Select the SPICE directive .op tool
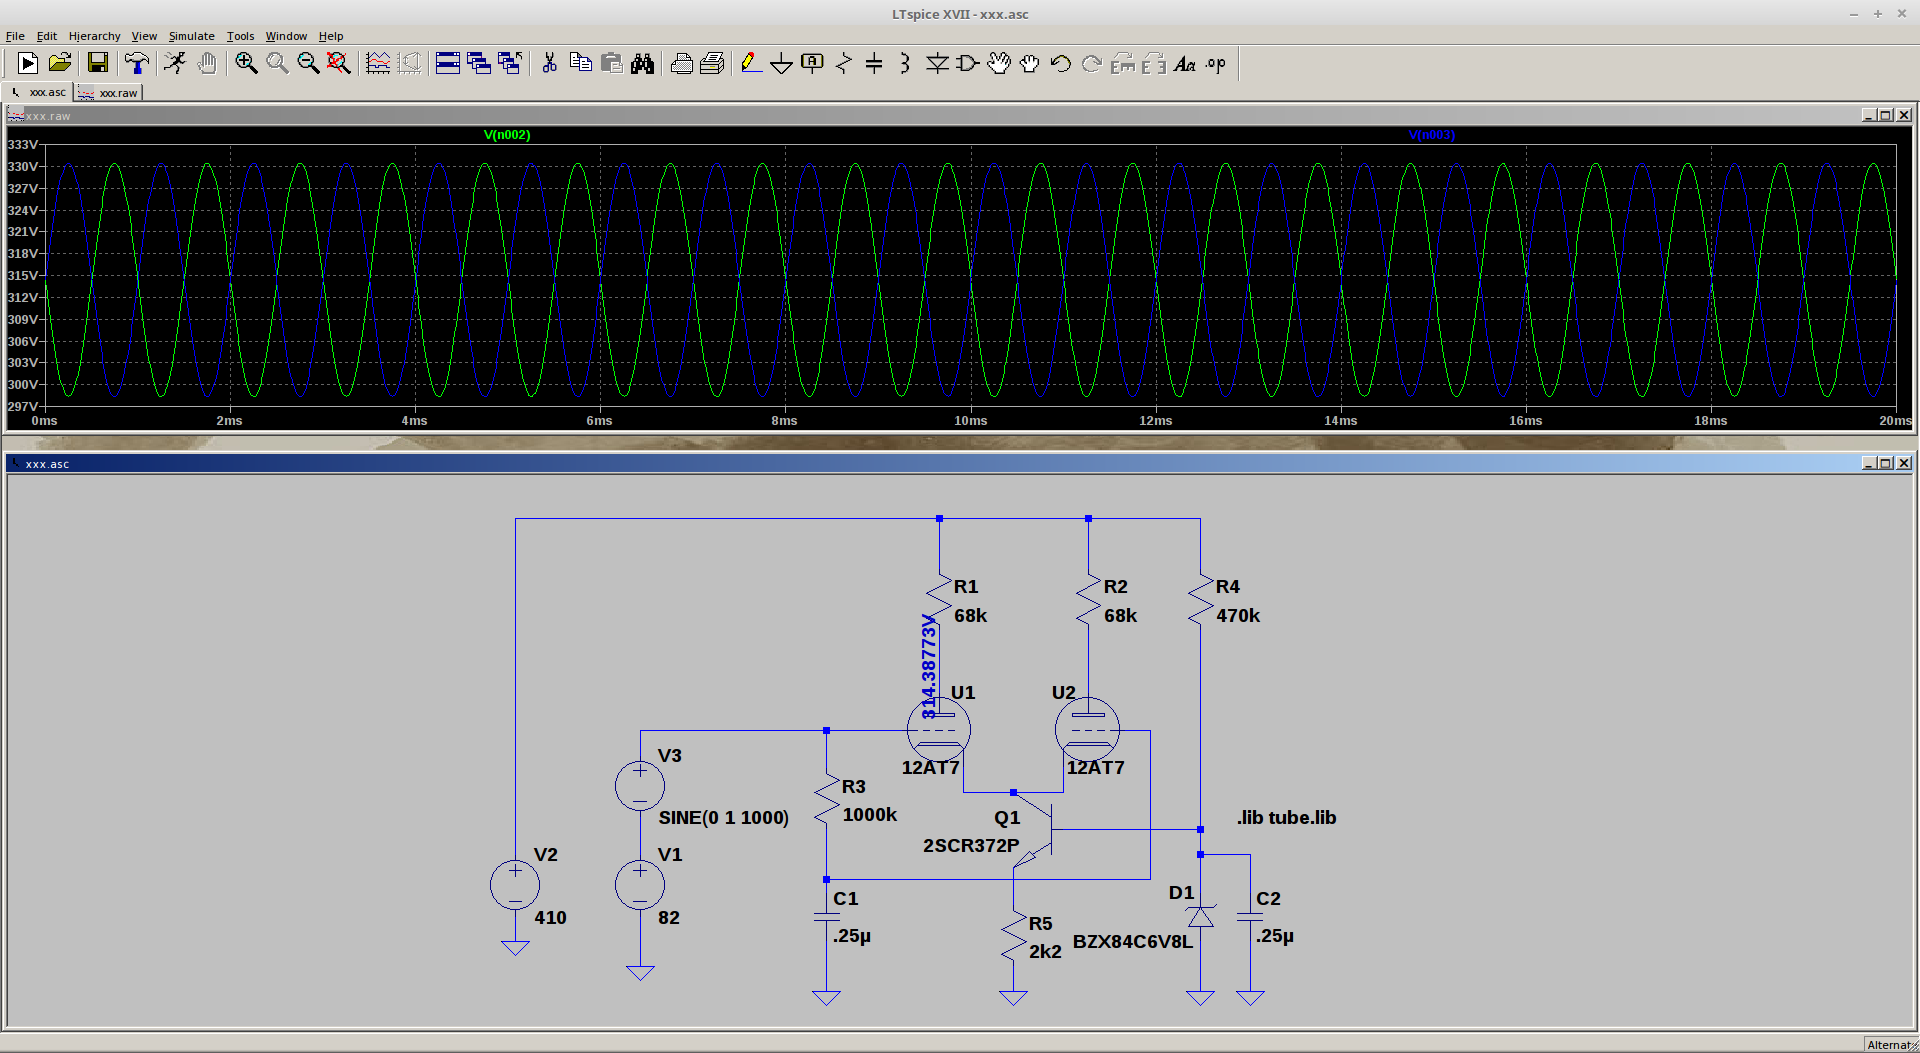This screenshot has width=1920, height=1053. (x=1216, y=63)
